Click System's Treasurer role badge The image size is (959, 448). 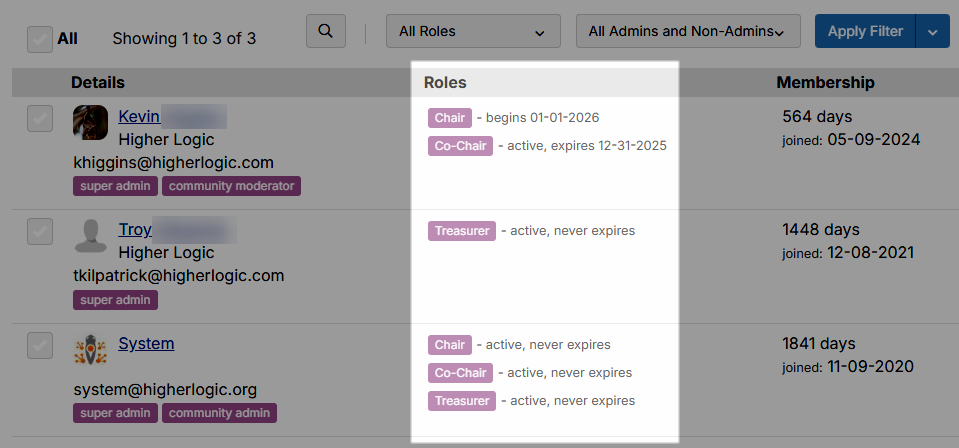click(462, 401)
